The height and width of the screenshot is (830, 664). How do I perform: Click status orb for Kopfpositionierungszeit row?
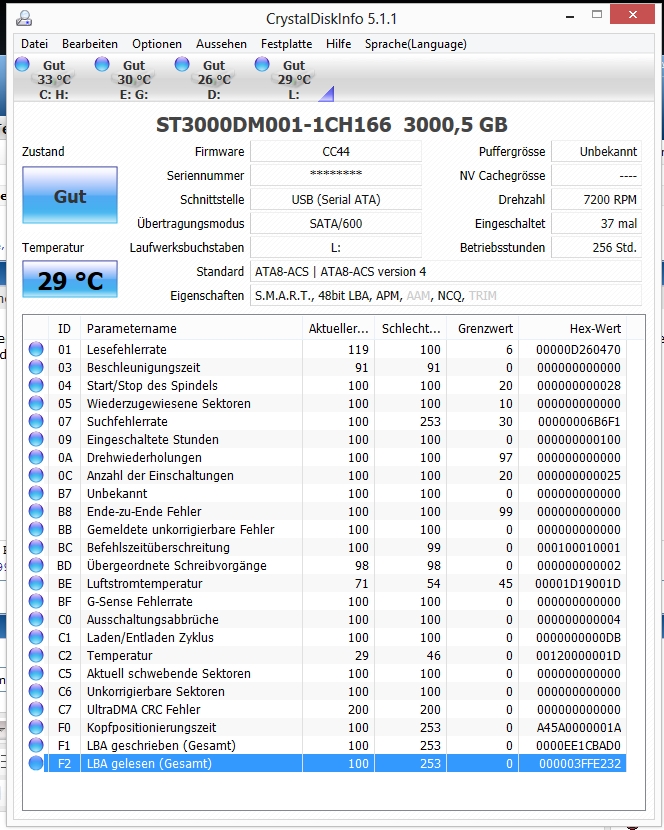(36, 727)
